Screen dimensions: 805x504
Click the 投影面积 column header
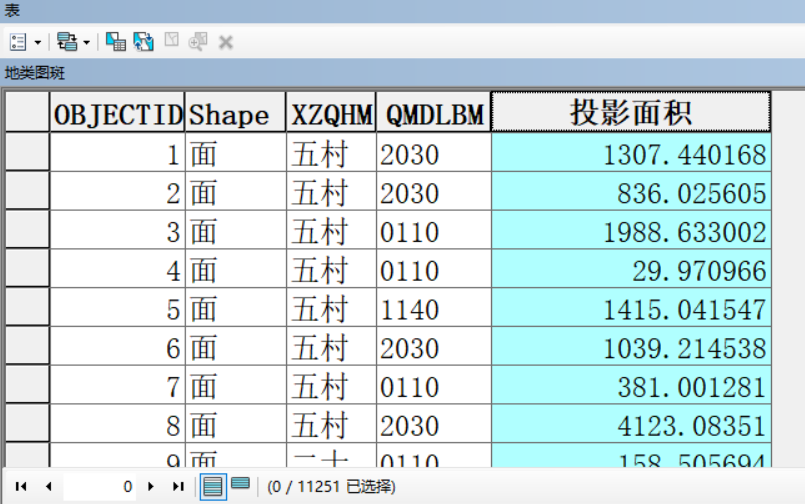pyautogui.click(x=630, y=113)
